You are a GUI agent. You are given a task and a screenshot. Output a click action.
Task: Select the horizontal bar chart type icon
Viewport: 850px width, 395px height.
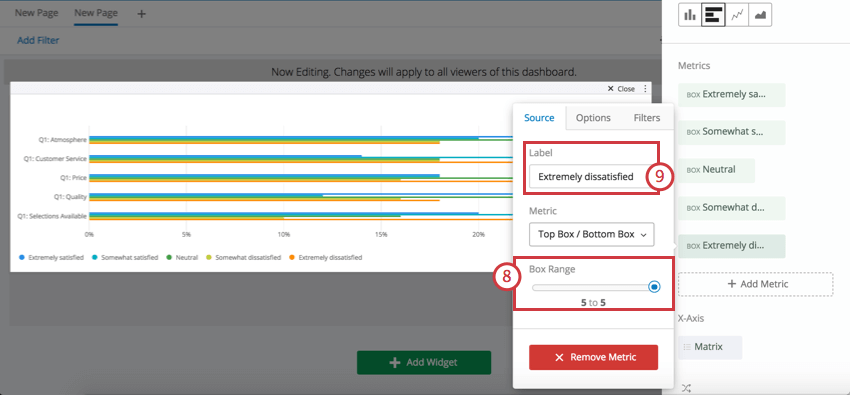pos(713,15)
